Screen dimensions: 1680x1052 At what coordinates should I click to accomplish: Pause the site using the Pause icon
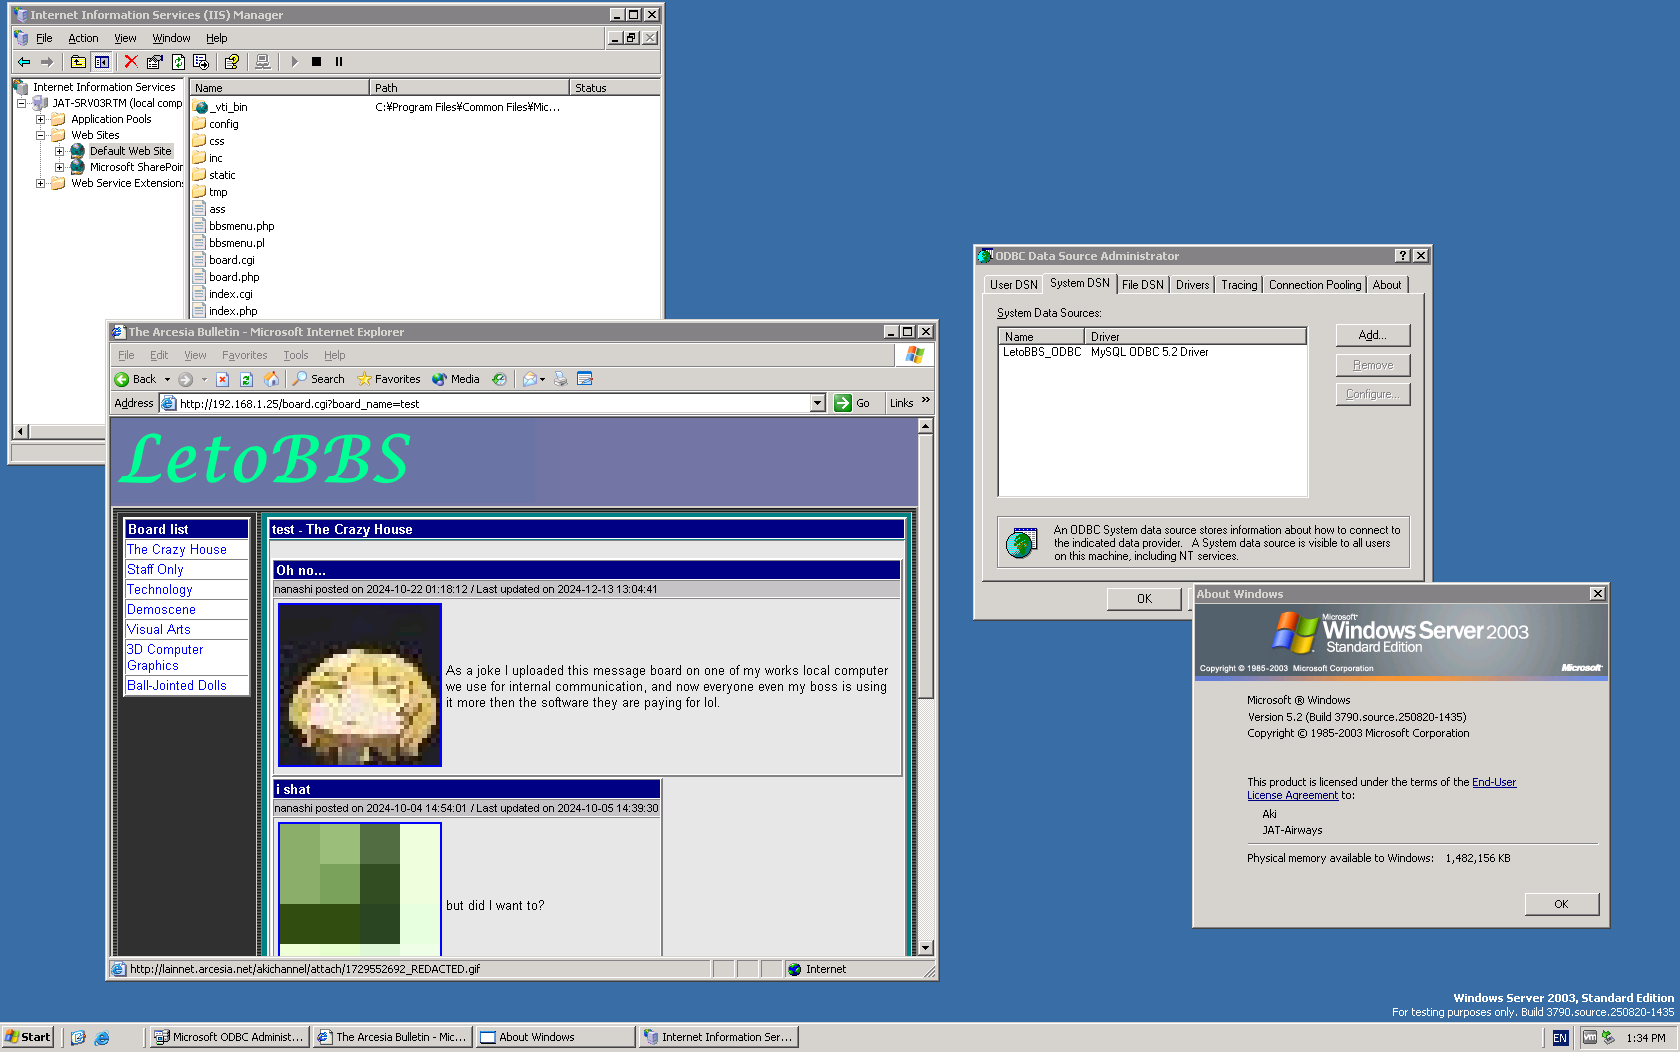pyautogui.click(x=339, y=62)
